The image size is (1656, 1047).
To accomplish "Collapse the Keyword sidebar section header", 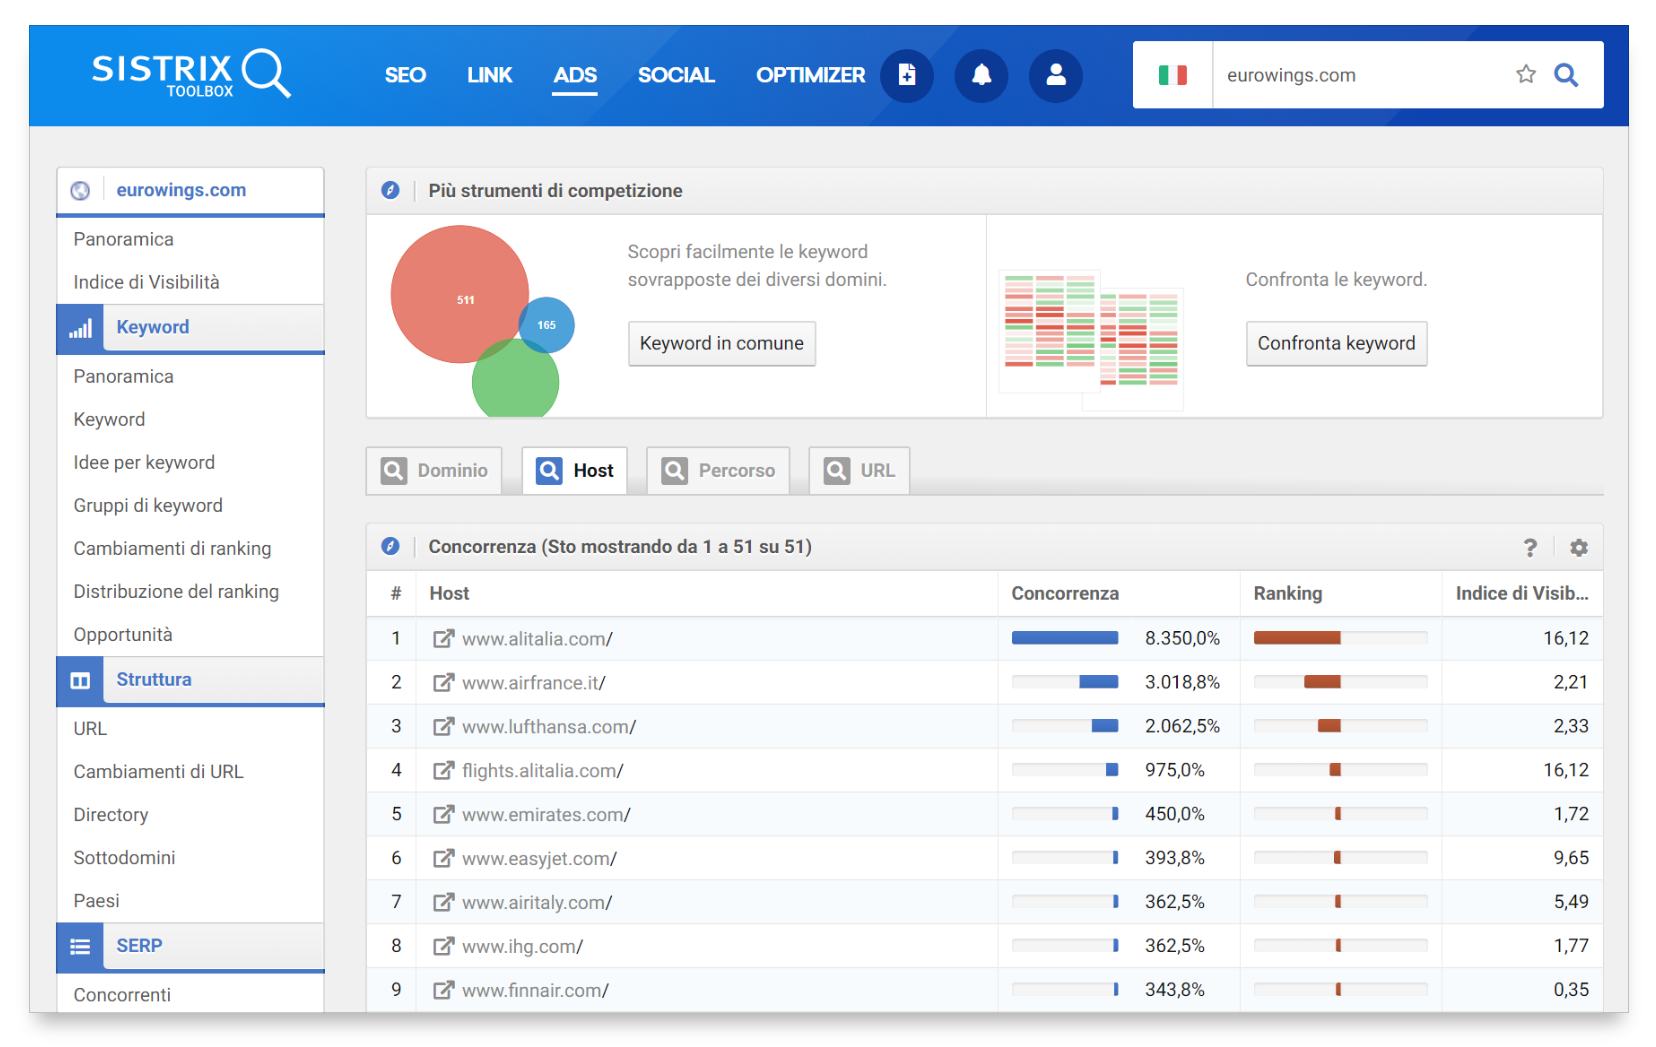I will (x=190, y=328).
